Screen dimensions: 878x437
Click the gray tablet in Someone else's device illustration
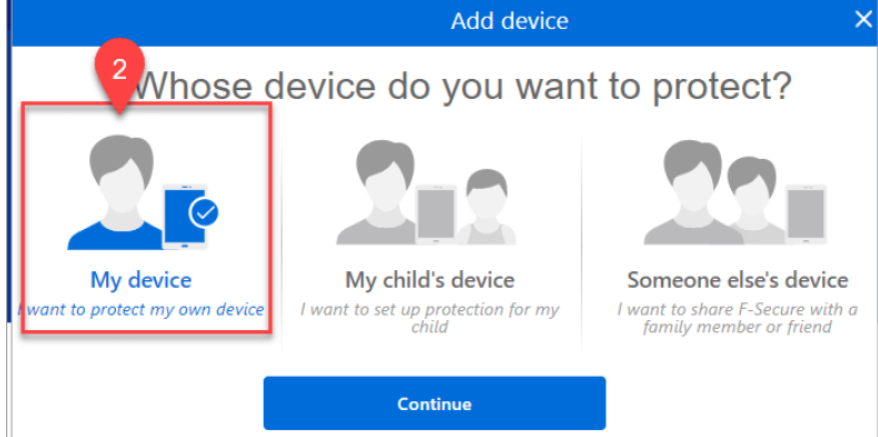coord(806,215)
